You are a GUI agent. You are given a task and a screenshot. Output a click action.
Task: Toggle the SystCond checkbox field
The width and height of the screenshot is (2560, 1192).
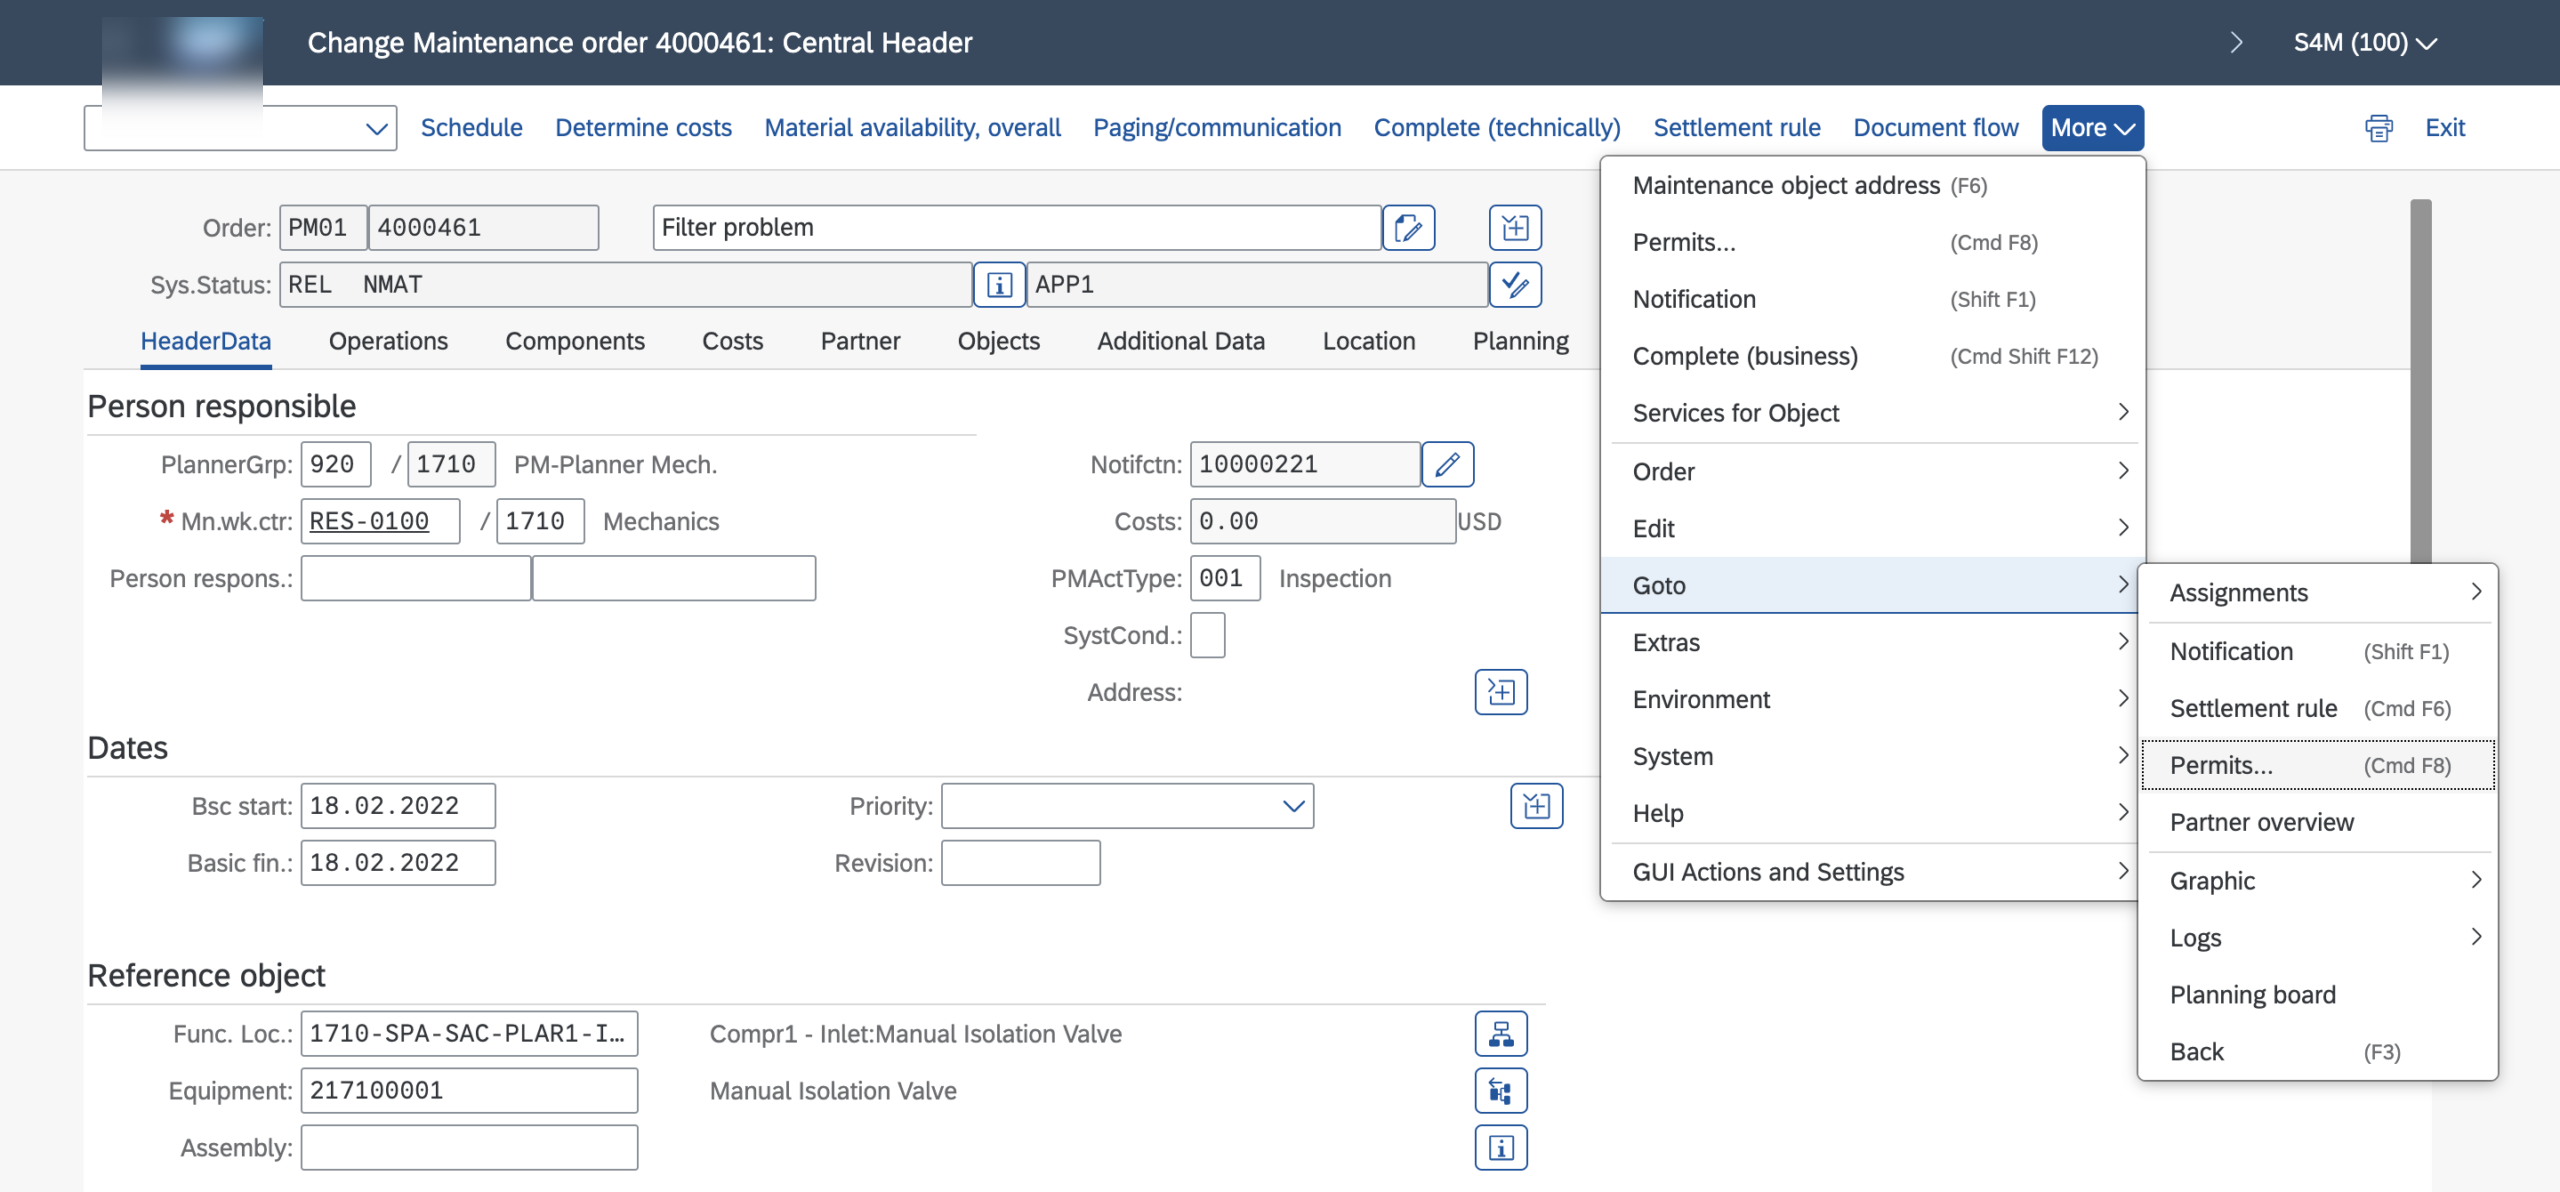(x=1208, y=636)
